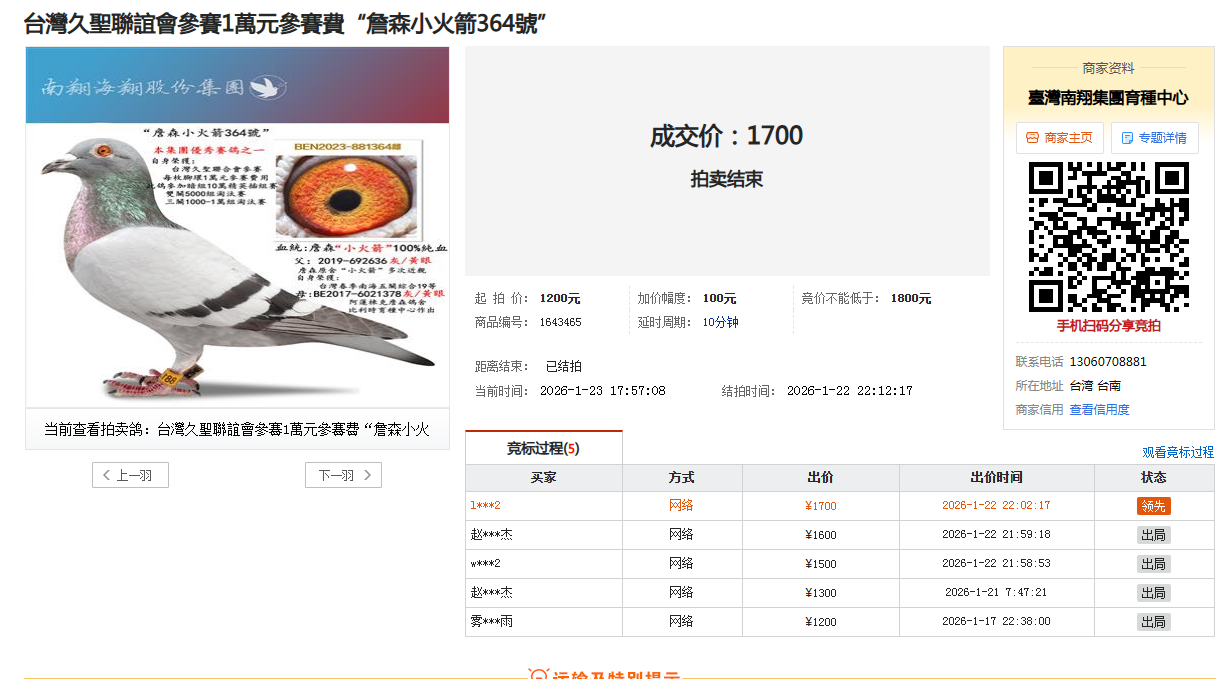Click the page title 詹森小火箭364號

(285, 23)
